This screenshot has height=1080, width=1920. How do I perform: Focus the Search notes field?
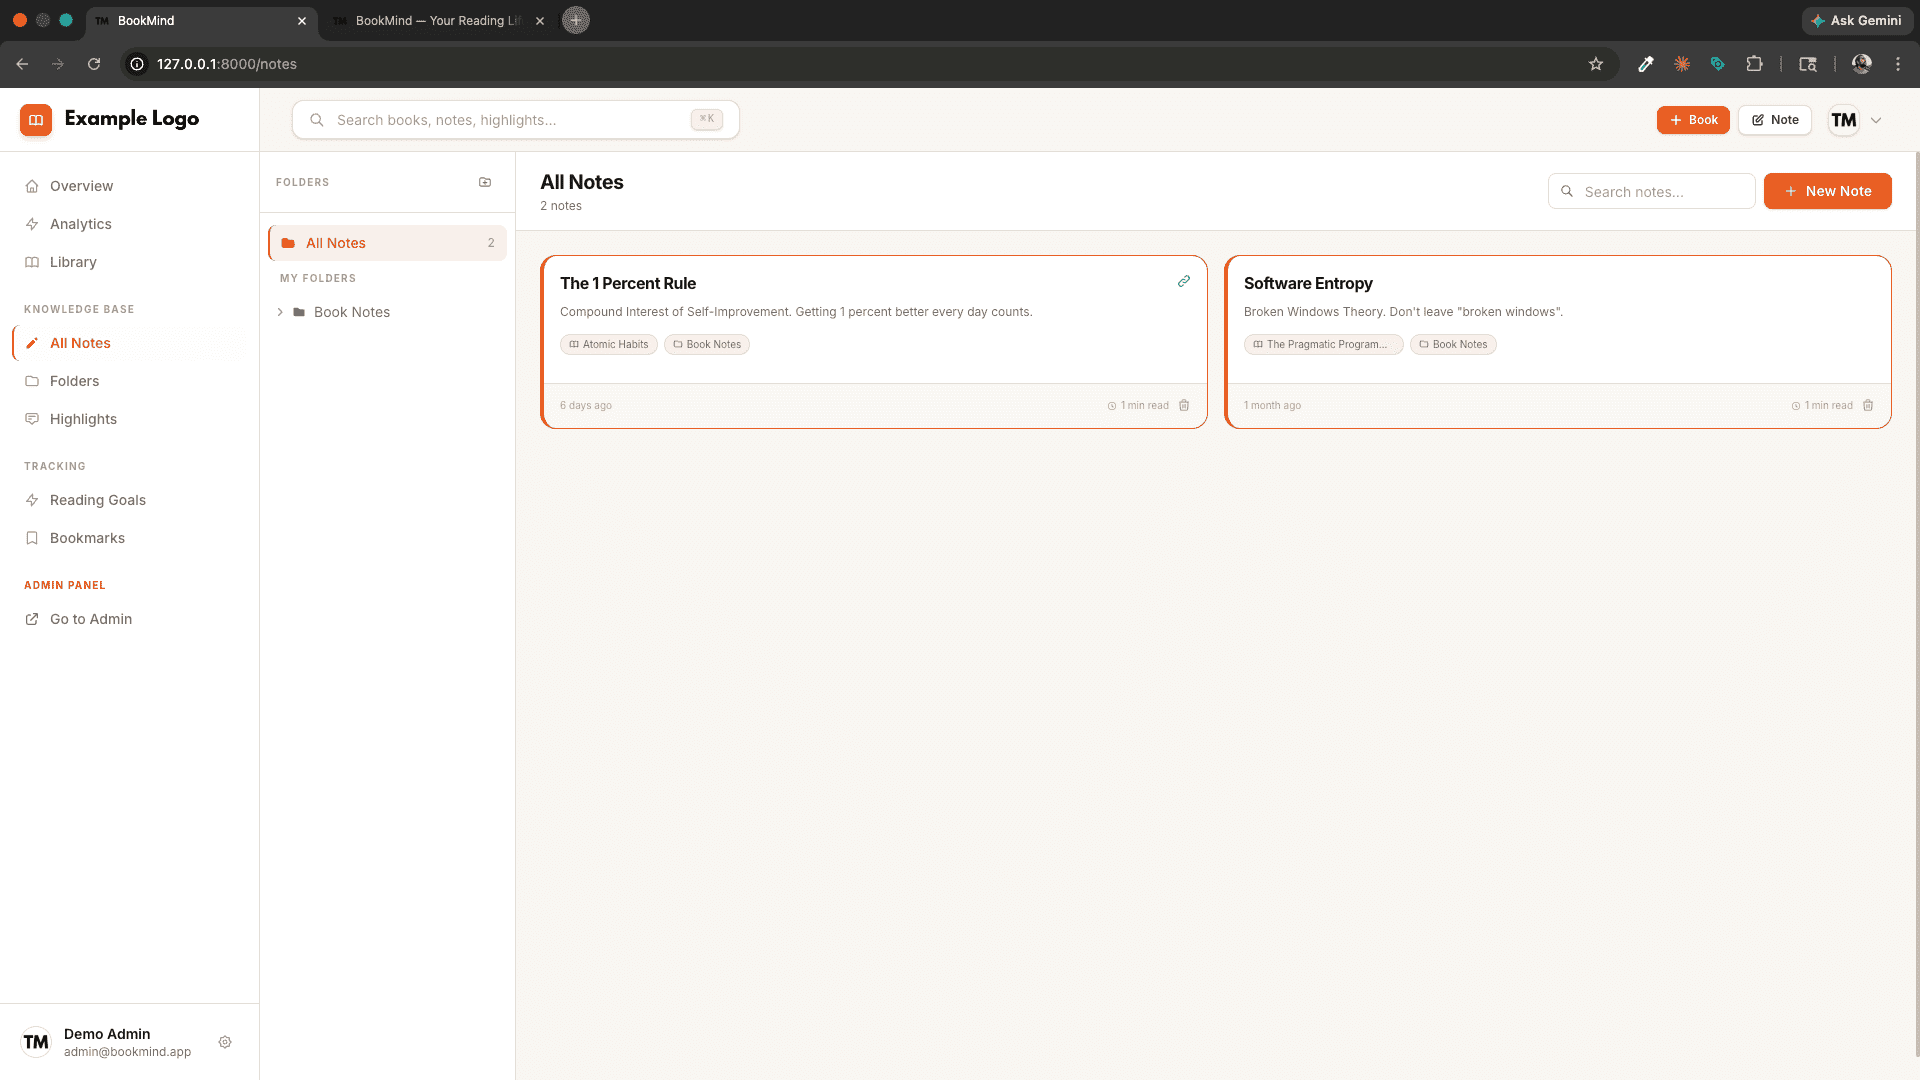1652,191
